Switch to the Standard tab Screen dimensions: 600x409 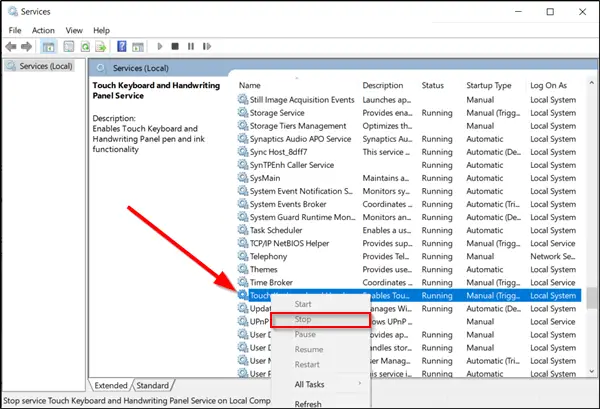[152, 385]
